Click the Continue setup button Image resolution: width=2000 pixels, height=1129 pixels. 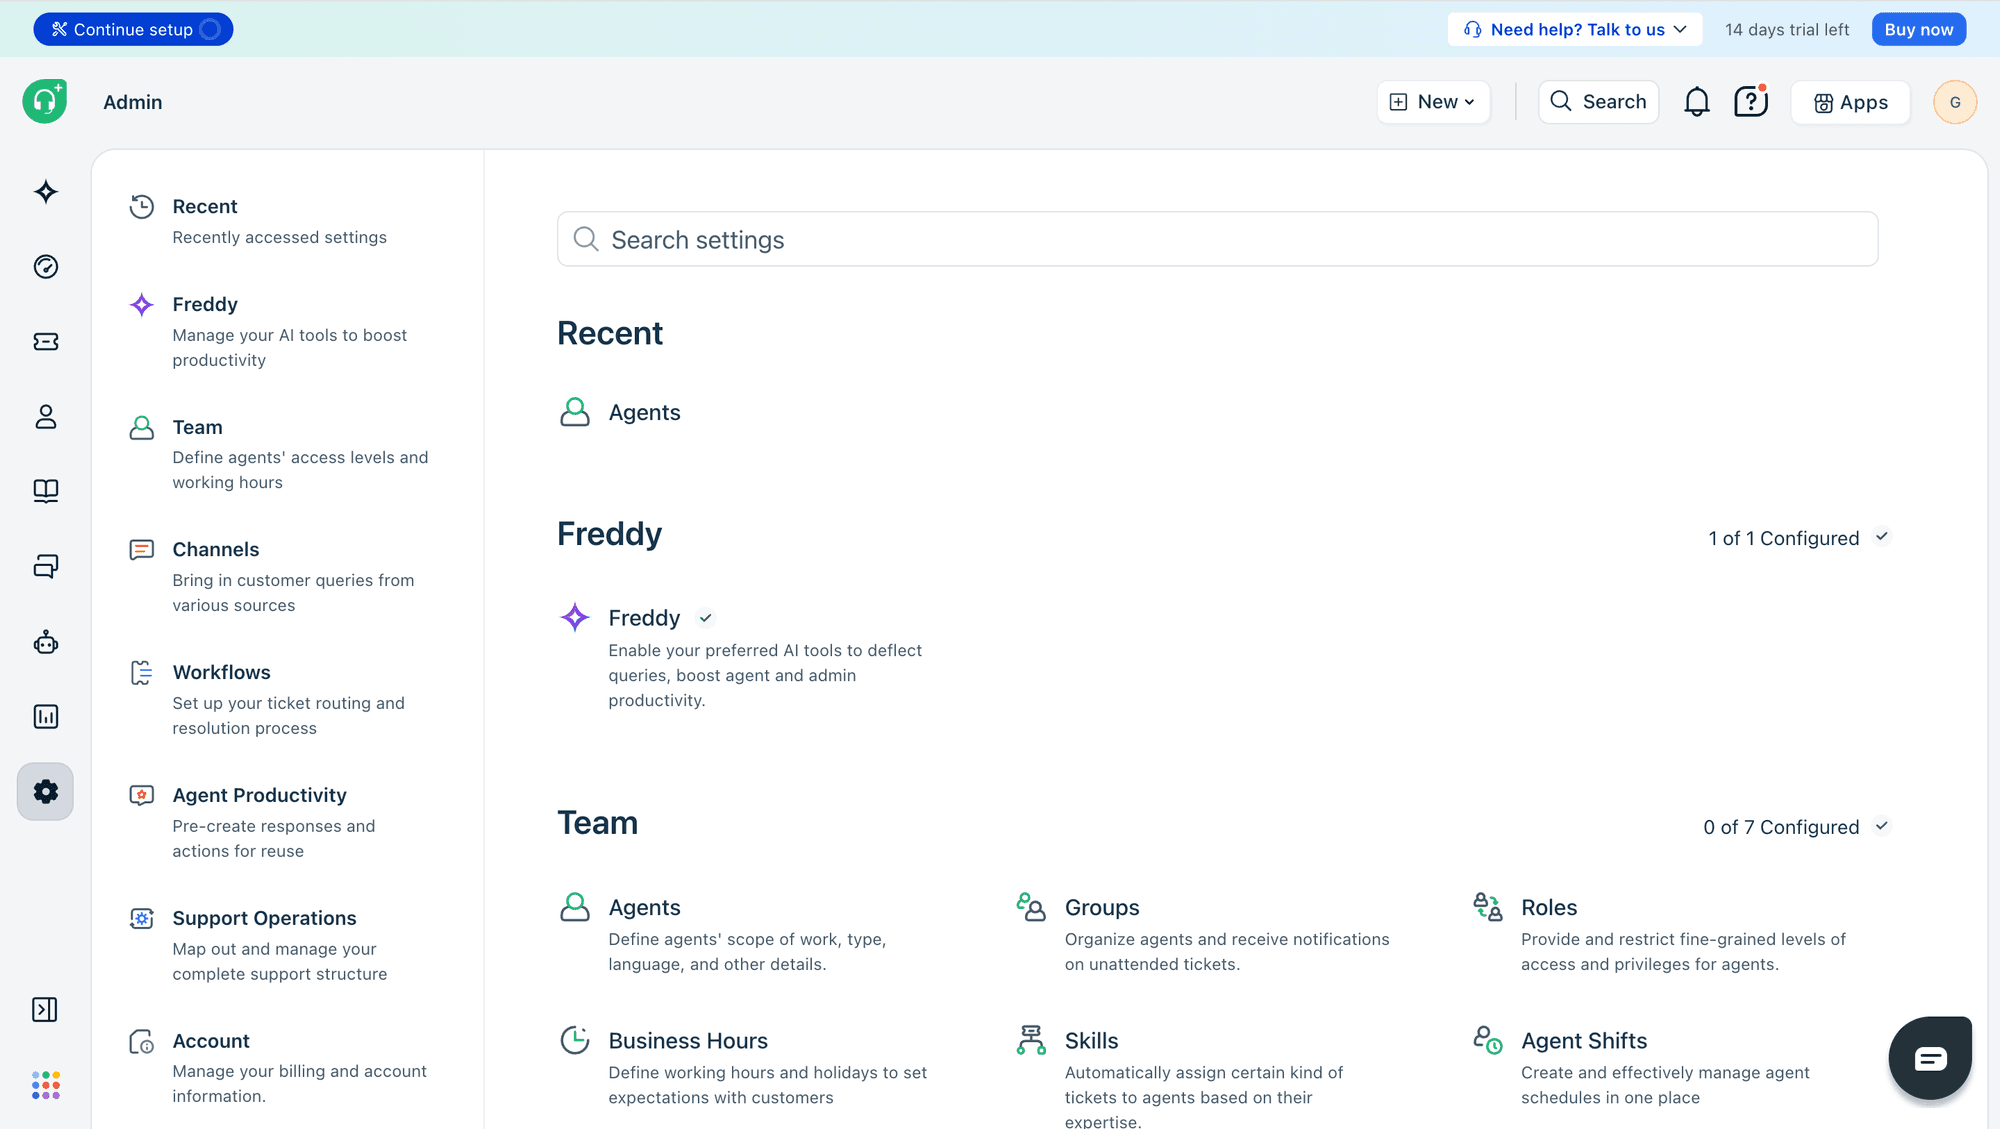click(133, 29)
